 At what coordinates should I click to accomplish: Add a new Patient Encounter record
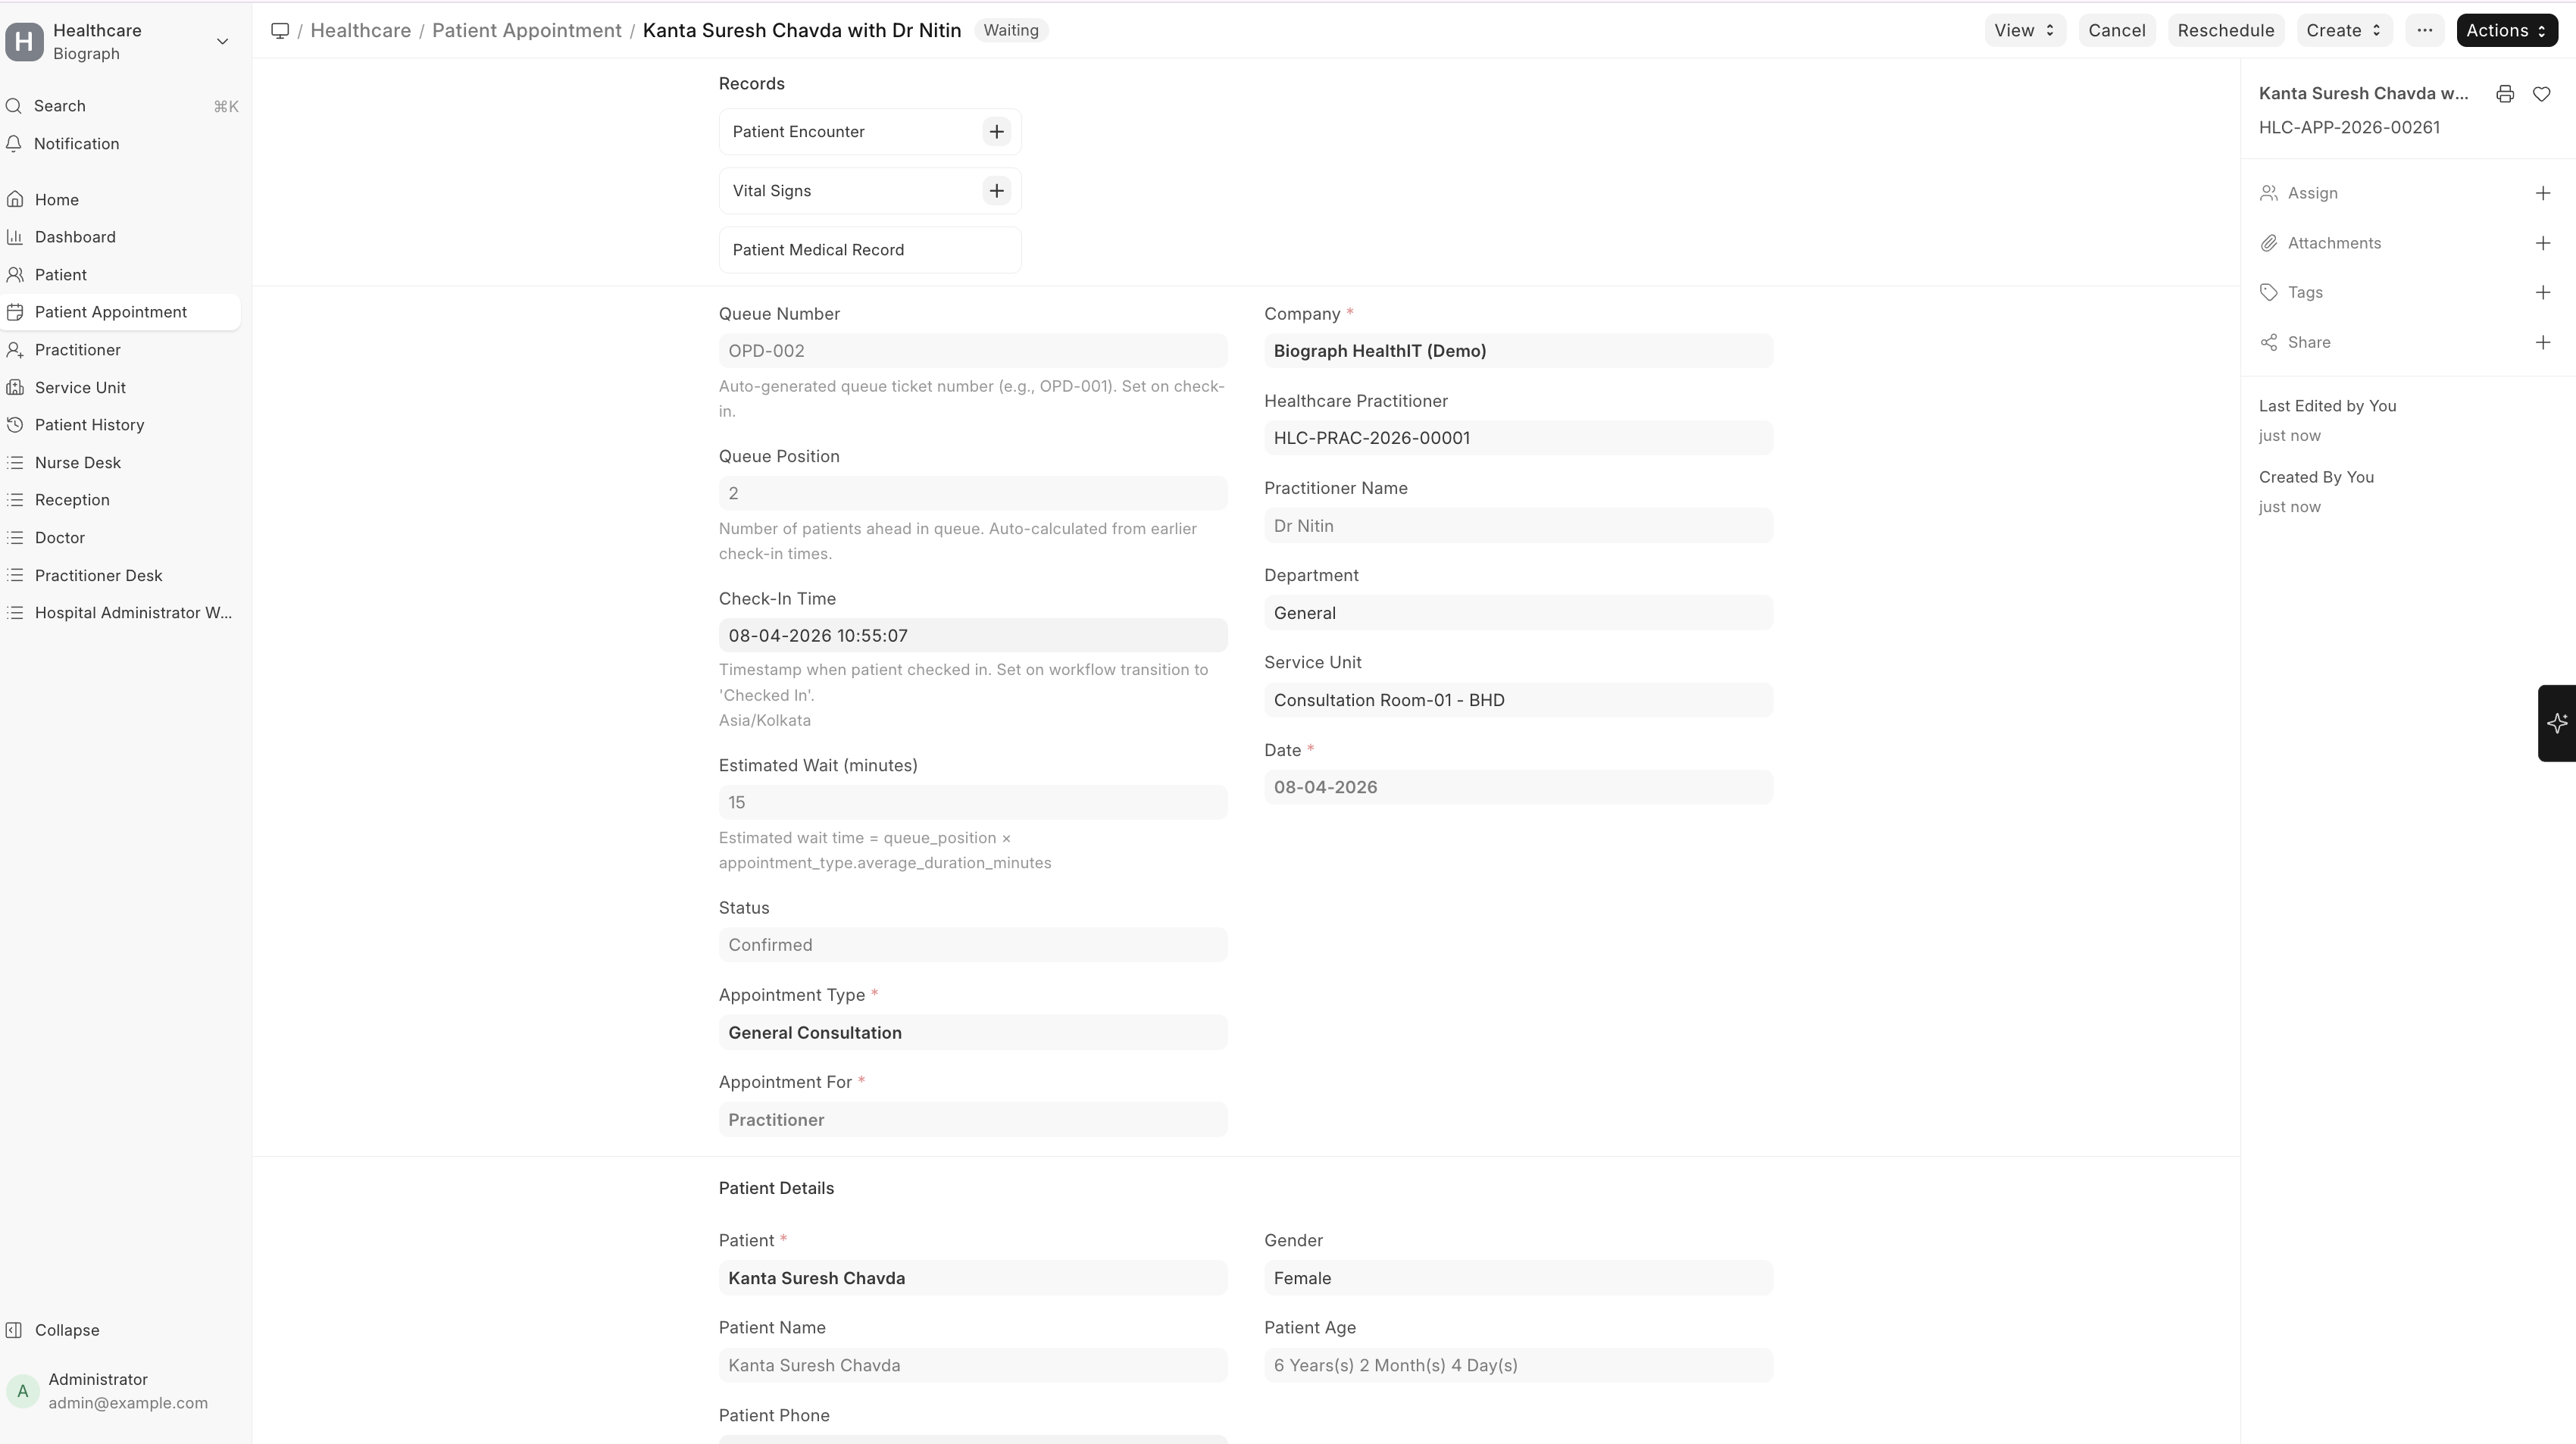(x=996, y=131)
